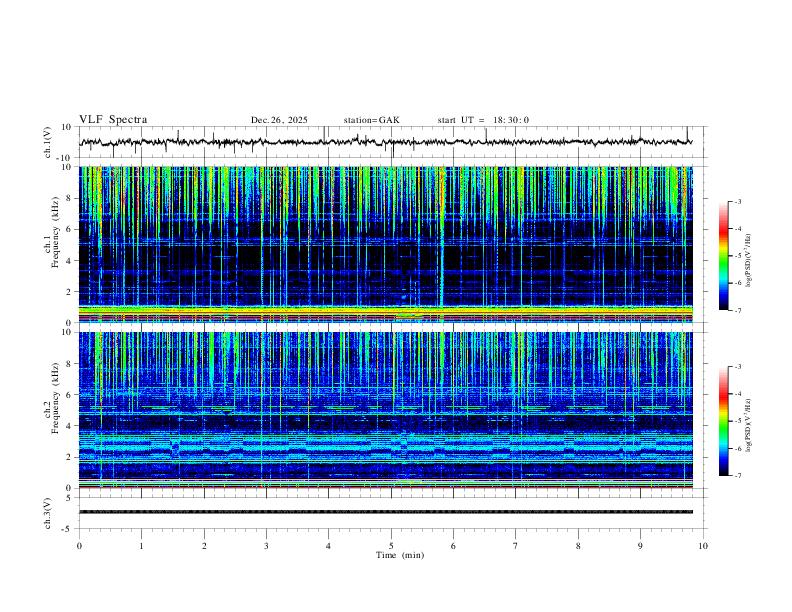The image size is (792, 612).
Task: Click the log(PSD) label beside ch.1 color bar
Action: pos(748,261)
